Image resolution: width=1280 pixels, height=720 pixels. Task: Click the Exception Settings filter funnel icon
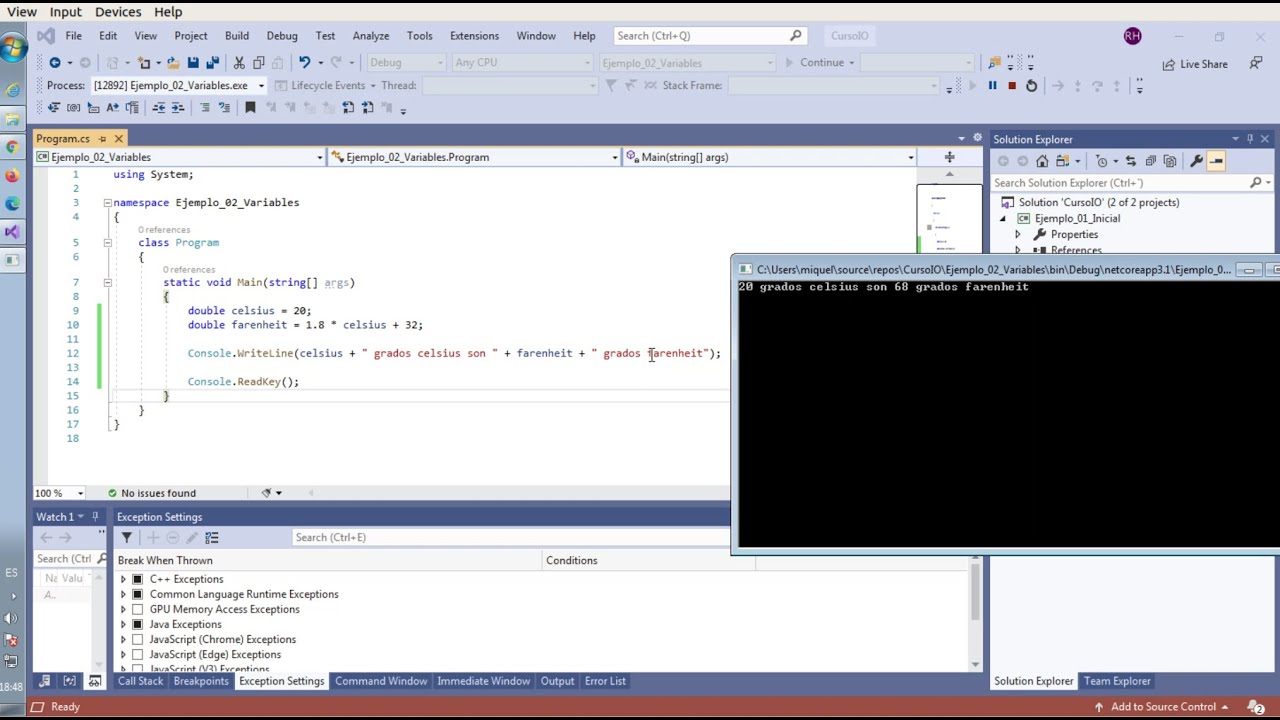126,538
